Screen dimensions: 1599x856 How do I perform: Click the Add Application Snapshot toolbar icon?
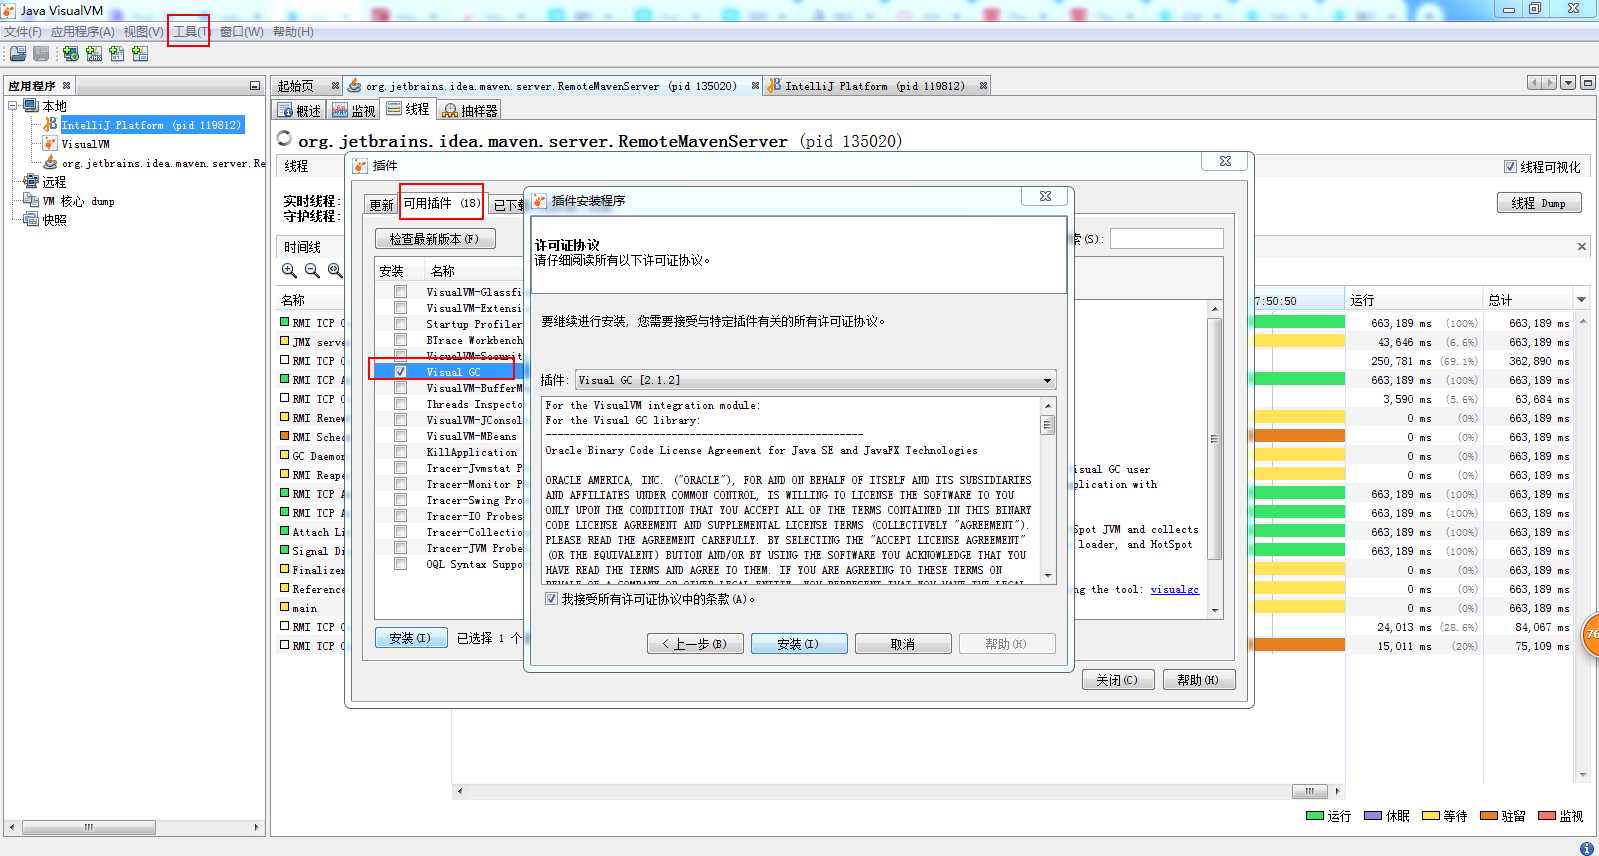click(140, 54)
